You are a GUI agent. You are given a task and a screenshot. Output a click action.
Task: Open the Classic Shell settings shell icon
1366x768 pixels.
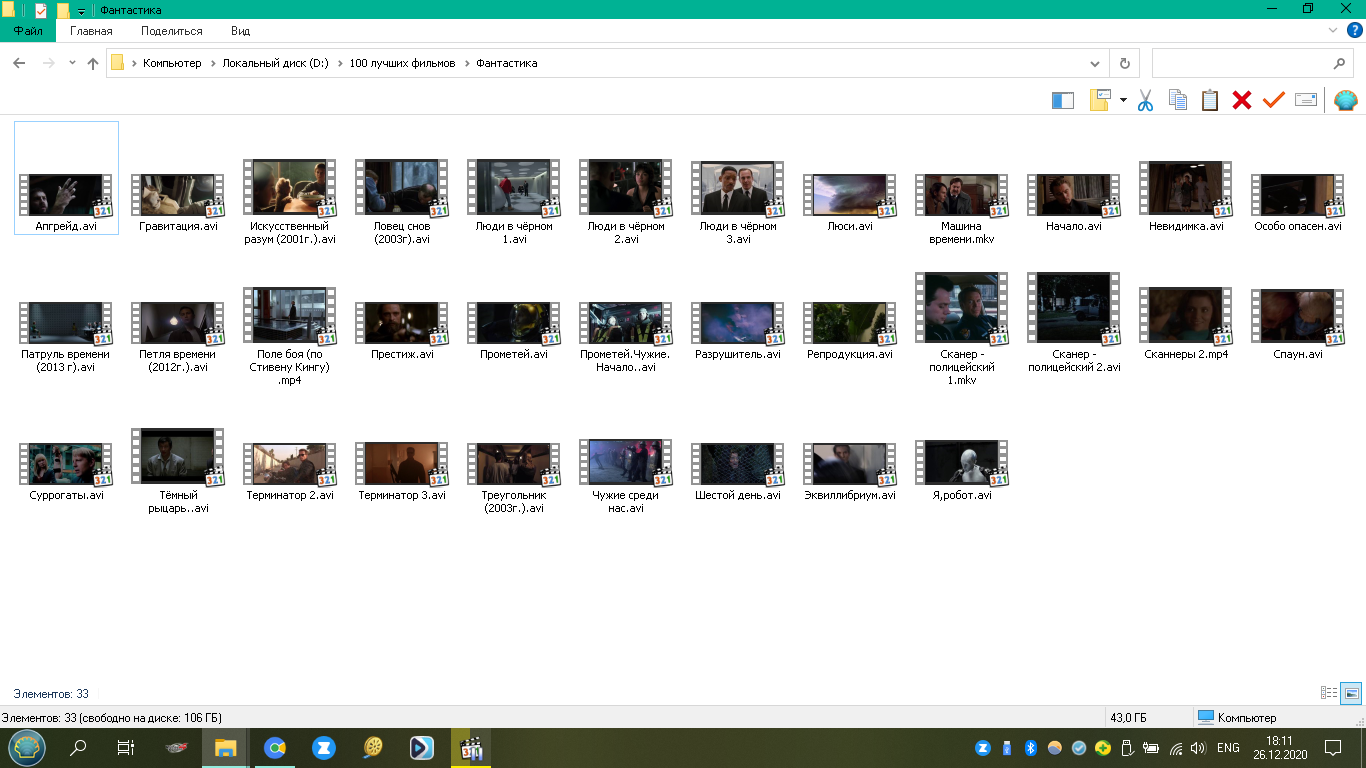click(x=1346, y=100)
